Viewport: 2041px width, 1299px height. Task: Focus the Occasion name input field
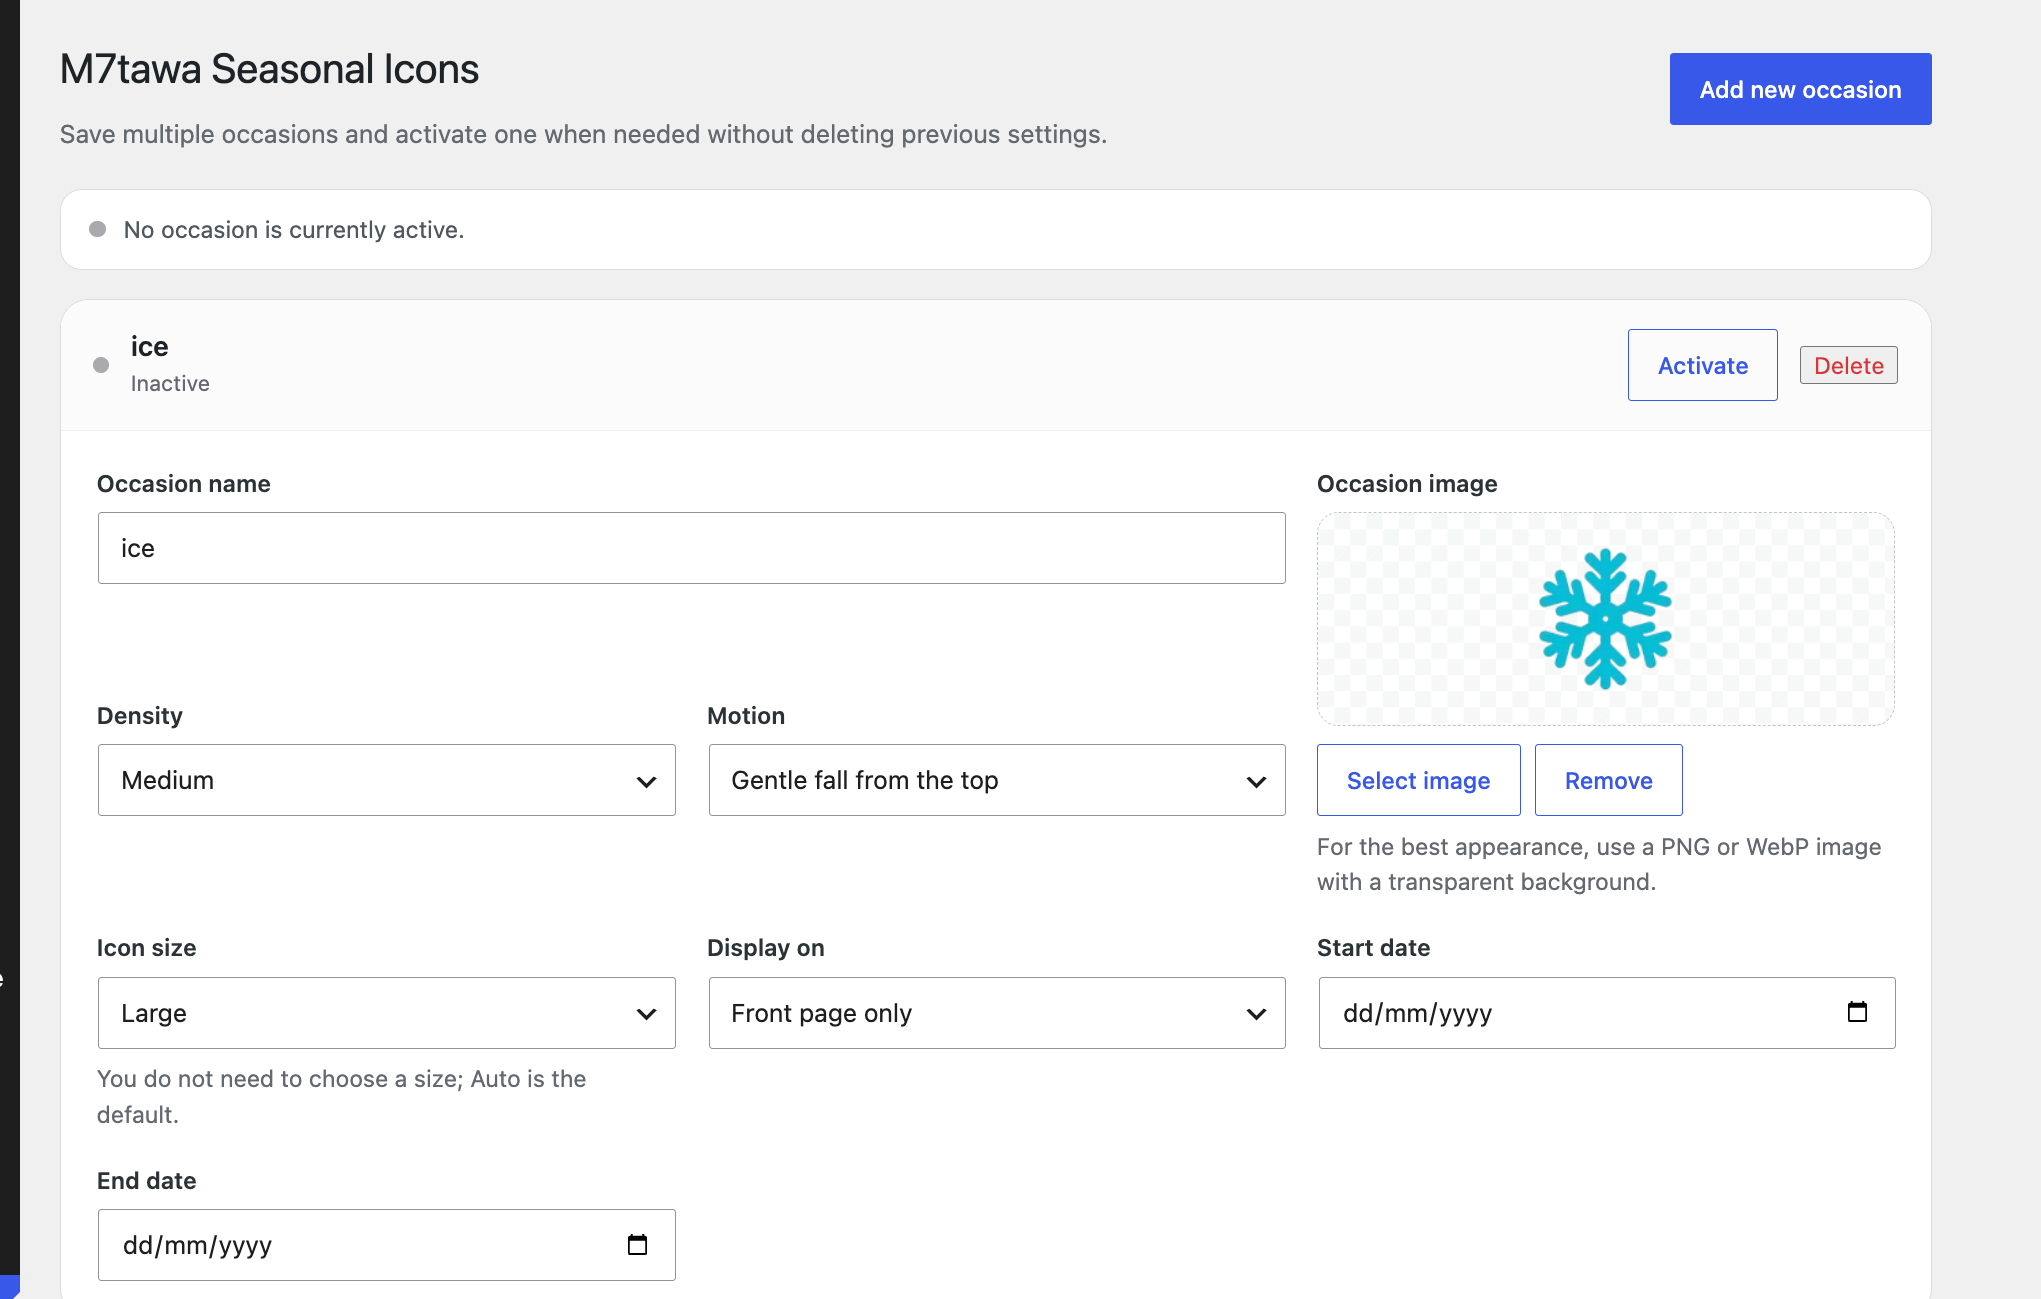pos(691,548)
